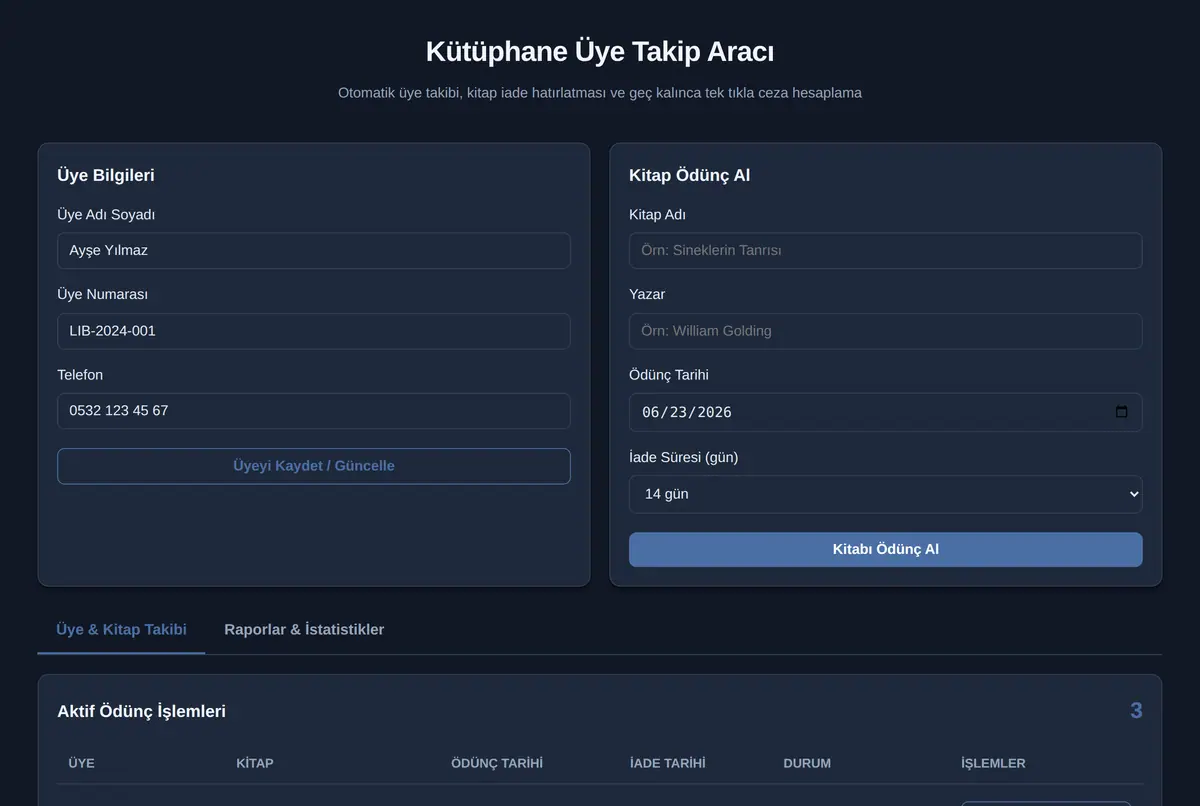
Task: Click the ÜYE column header
Action: [82, 763]
